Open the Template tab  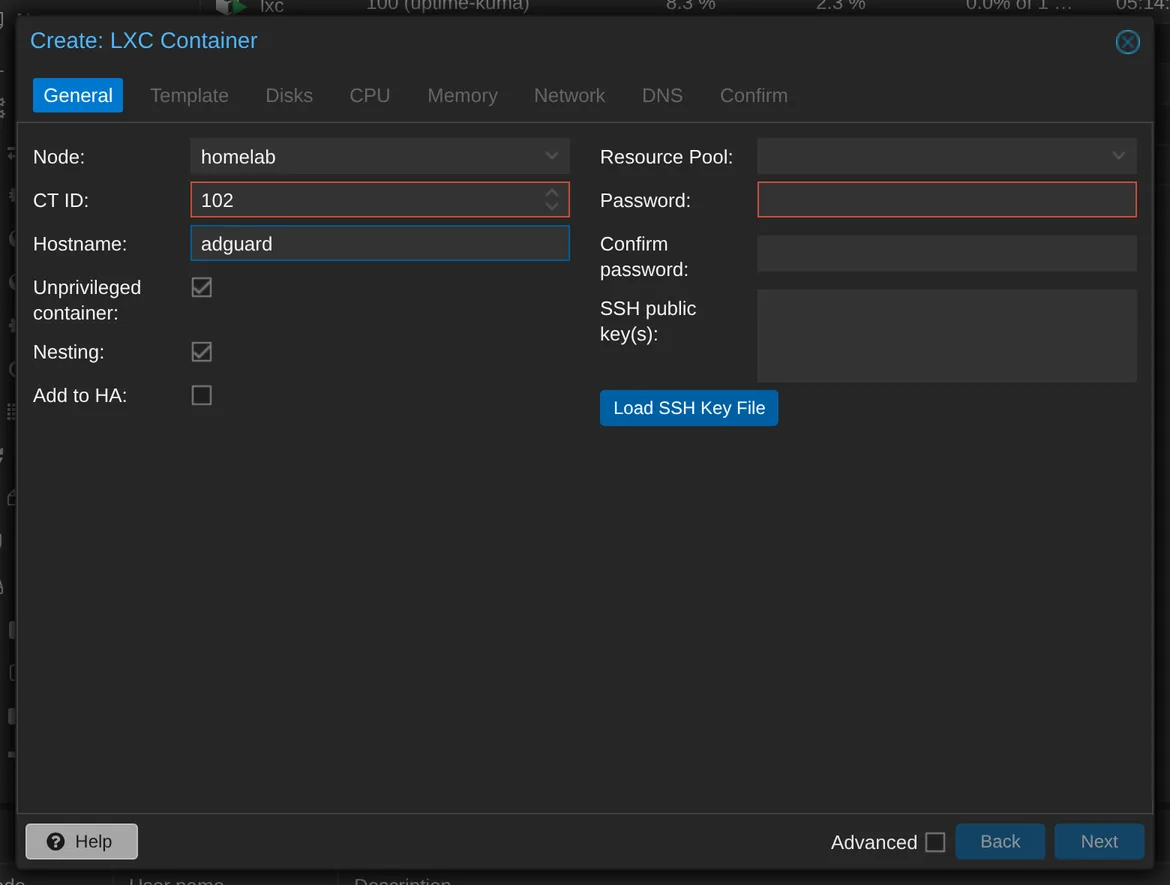click(189, 96)
